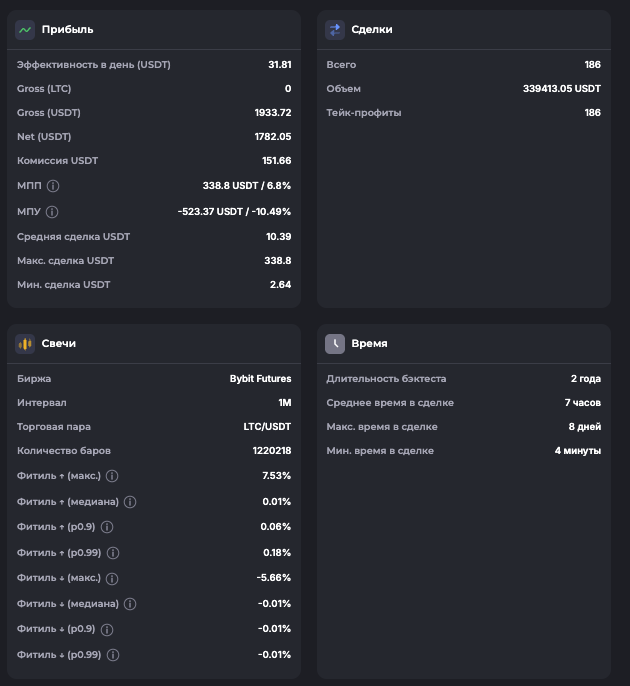This screenshot has width=630, height=686.
Task: Show info for Фитиль ↓ (p0.99)
Action: (113, 655)
